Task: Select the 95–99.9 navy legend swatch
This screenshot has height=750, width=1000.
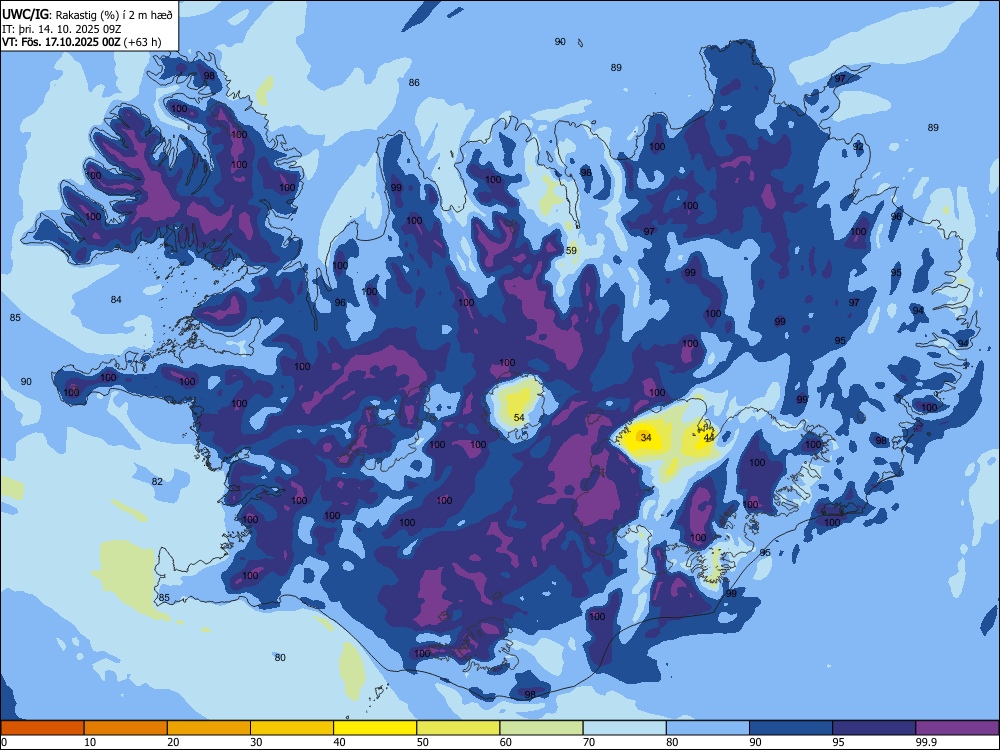Action: (x=874, y=728)
